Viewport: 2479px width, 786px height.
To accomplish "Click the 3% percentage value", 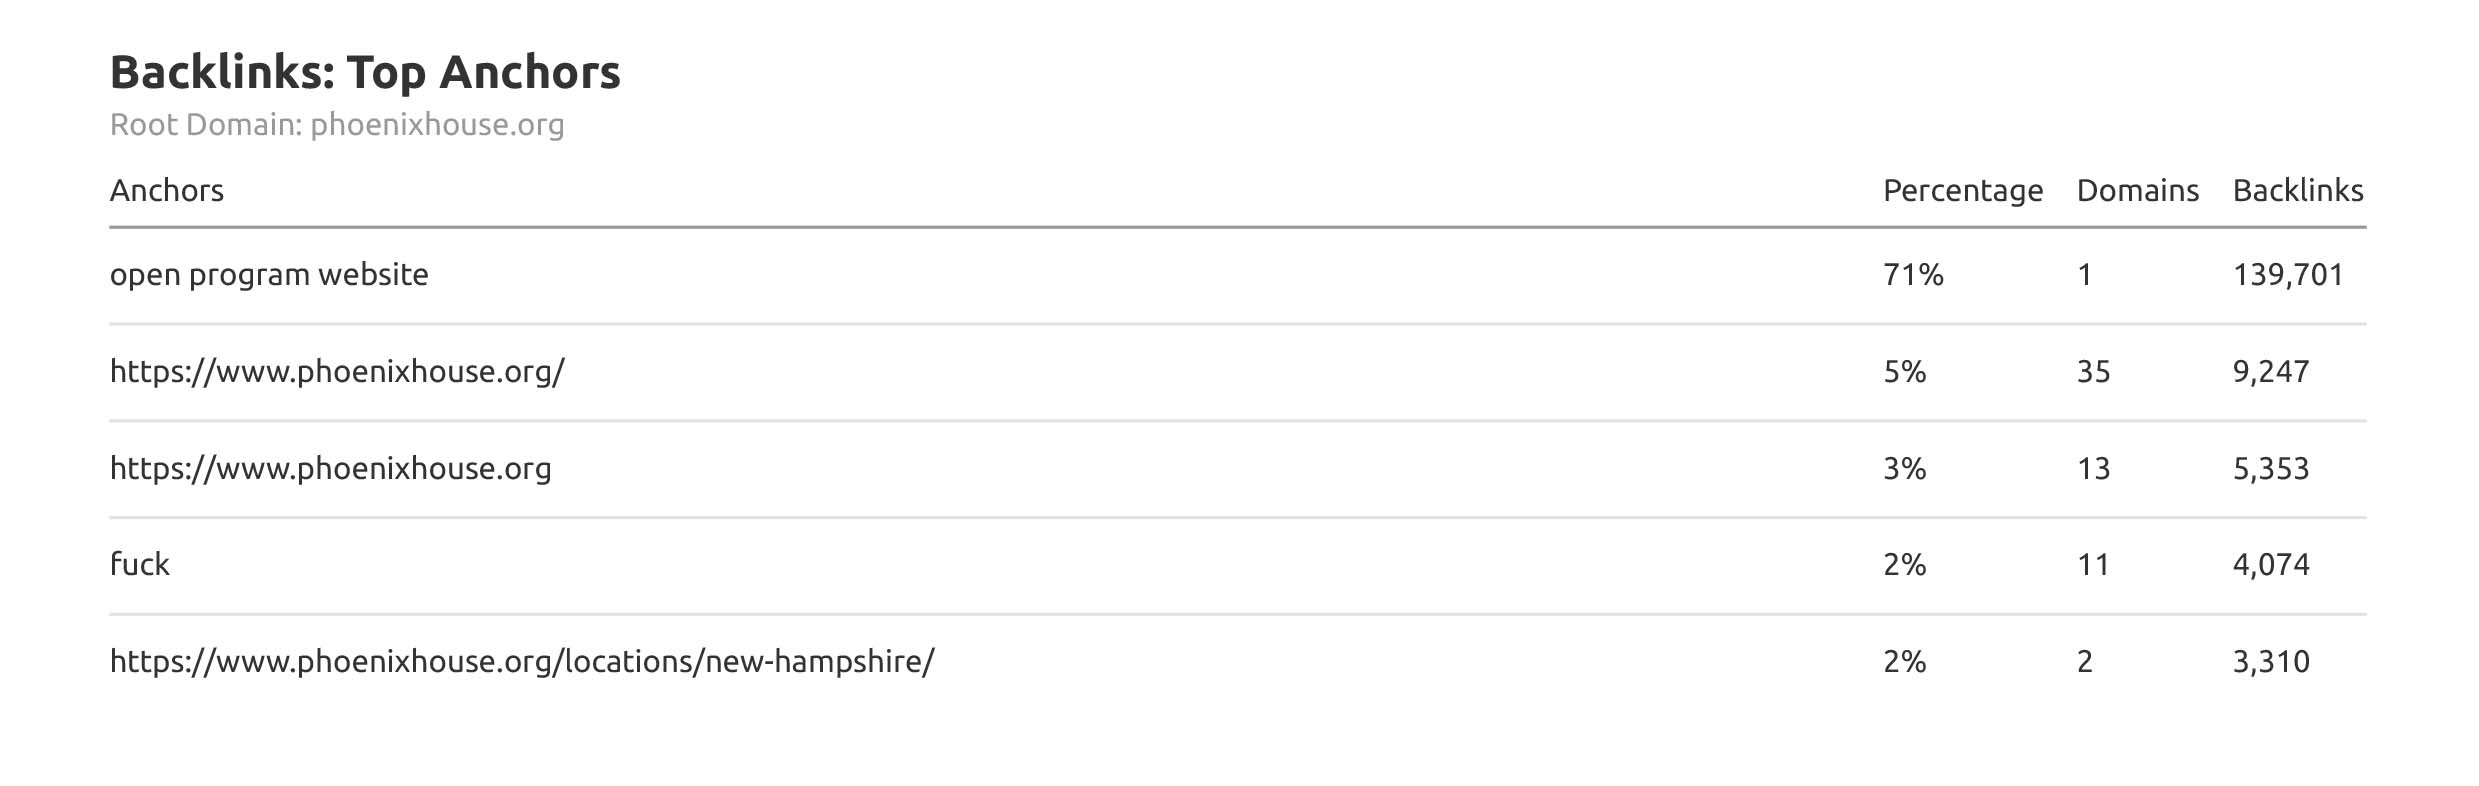I will tap(1904, 469).
